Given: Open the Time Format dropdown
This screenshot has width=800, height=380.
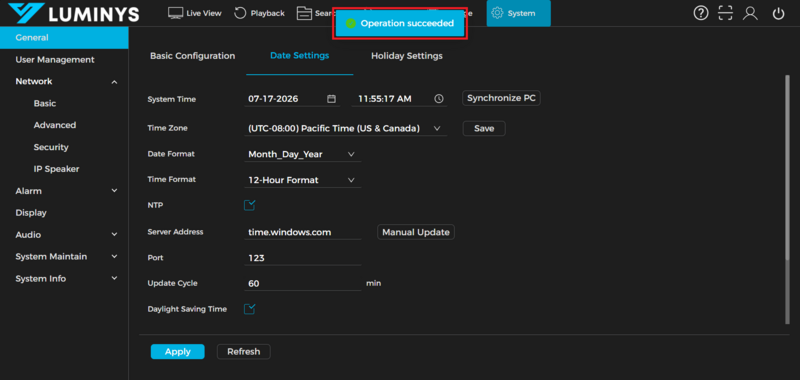Looking at the screenshot, I should click(x=303, y=180).
